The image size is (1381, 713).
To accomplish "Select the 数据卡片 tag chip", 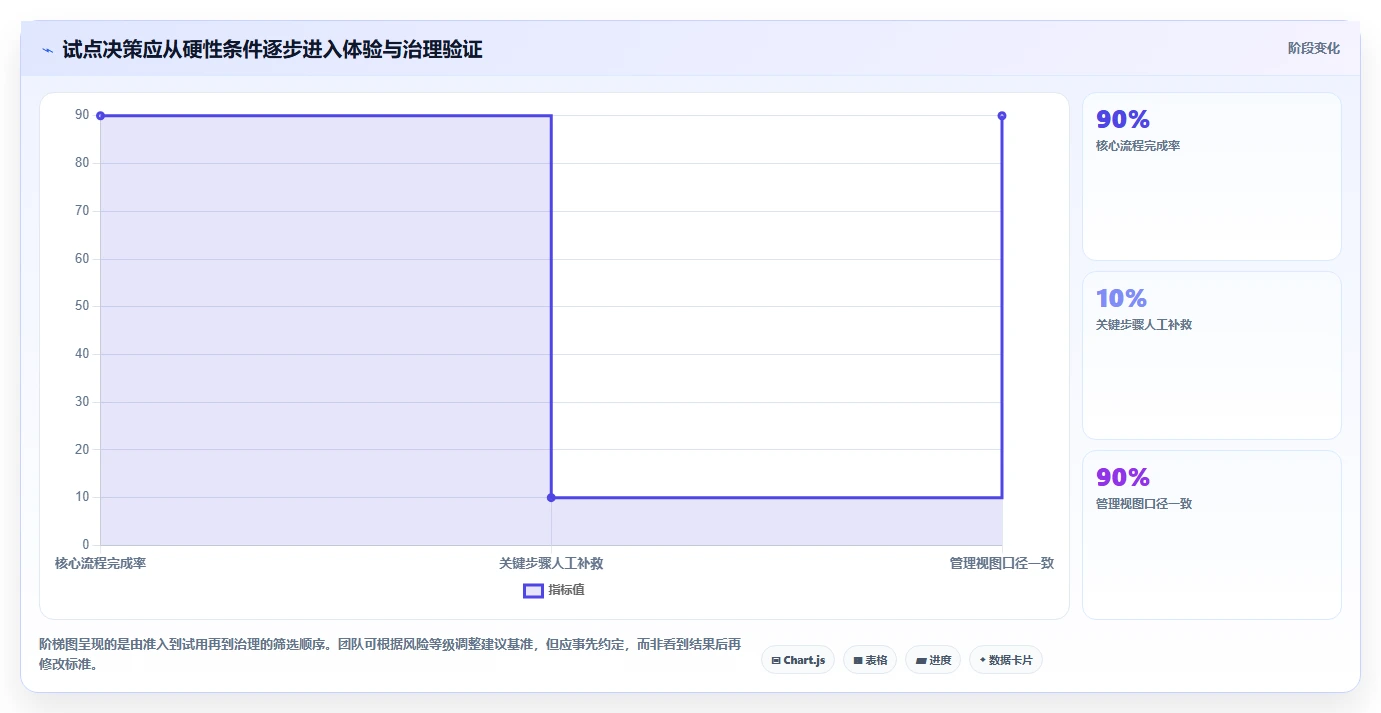I will click(1006, 660).
